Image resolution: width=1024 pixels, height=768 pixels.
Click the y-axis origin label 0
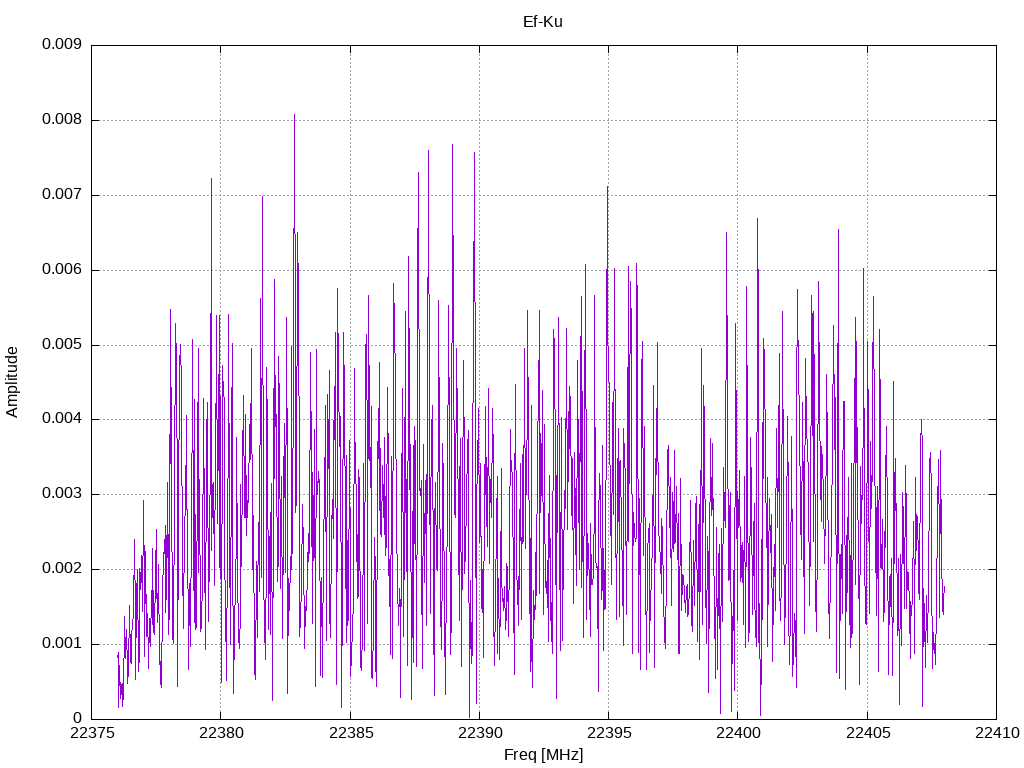(78, 718)
